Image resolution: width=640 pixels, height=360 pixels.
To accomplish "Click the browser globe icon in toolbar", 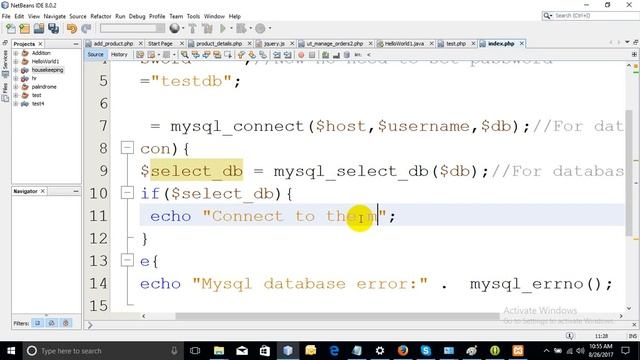I will [175, 28].
